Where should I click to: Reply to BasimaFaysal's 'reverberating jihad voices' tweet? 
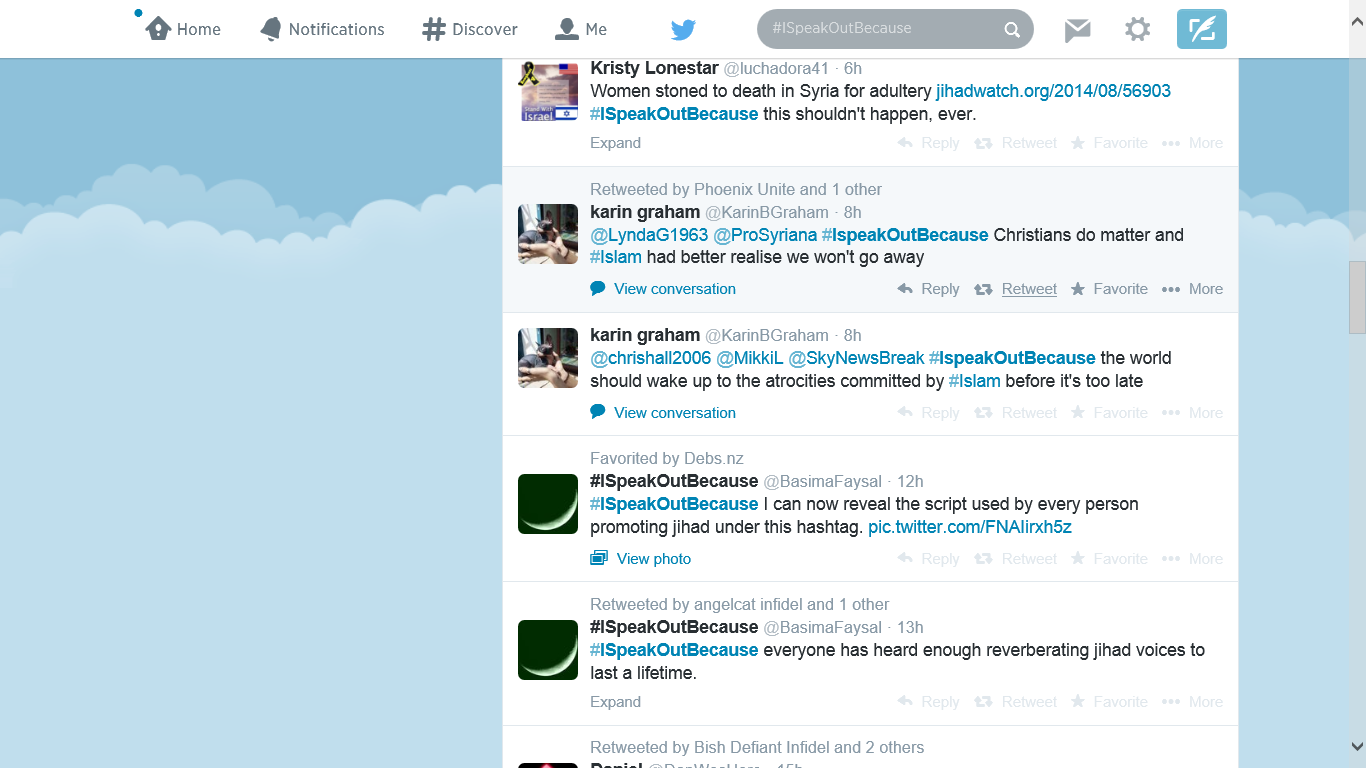[929, 702]
